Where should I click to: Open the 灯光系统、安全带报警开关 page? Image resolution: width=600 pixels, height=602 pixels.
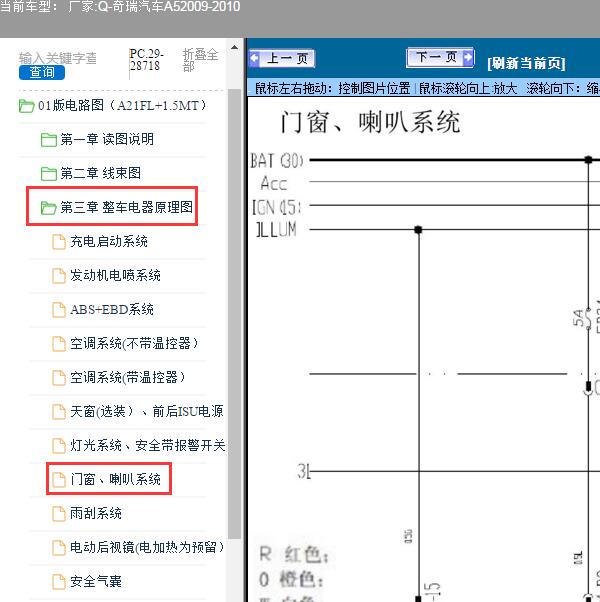pyautogui.click(x=148, y=445)
